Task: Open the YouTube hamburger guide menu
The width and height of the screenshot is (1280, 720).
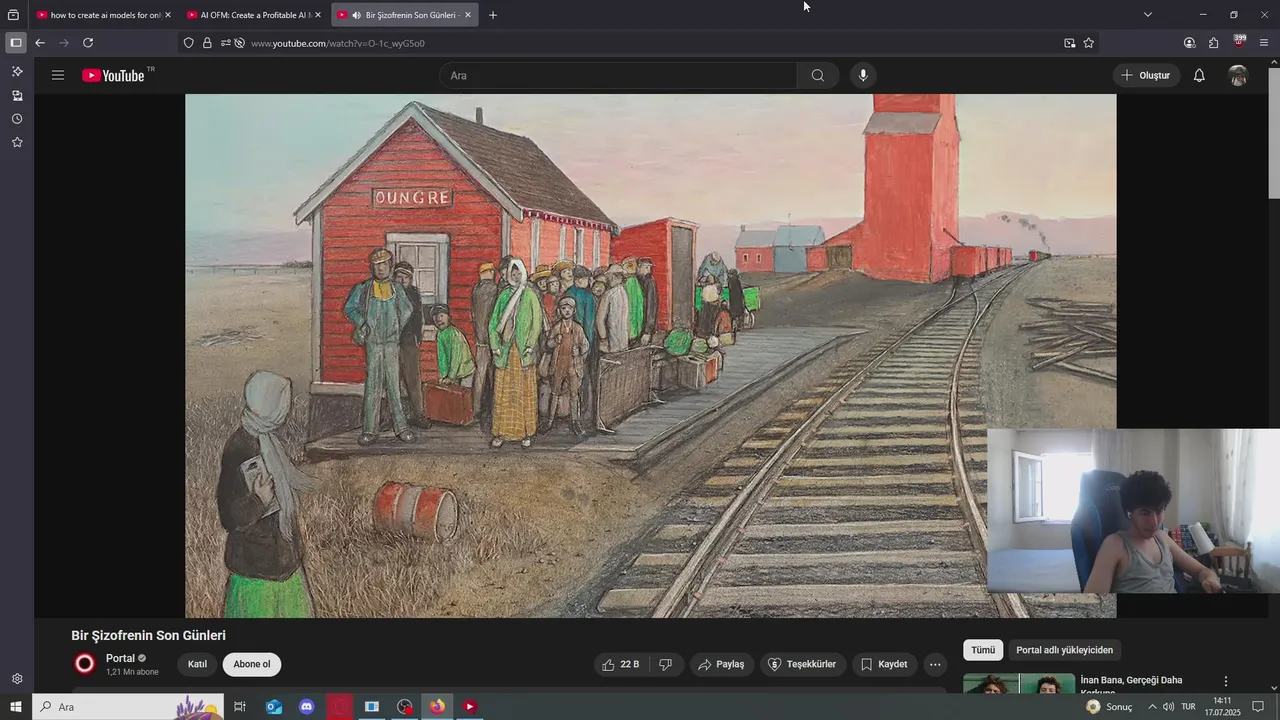Action: pos(58,75)
